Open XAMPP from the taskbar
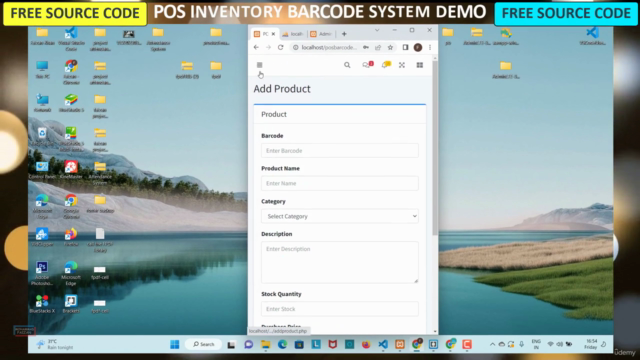The width and height of the screenshot is (640, 360). click(400, 344)
